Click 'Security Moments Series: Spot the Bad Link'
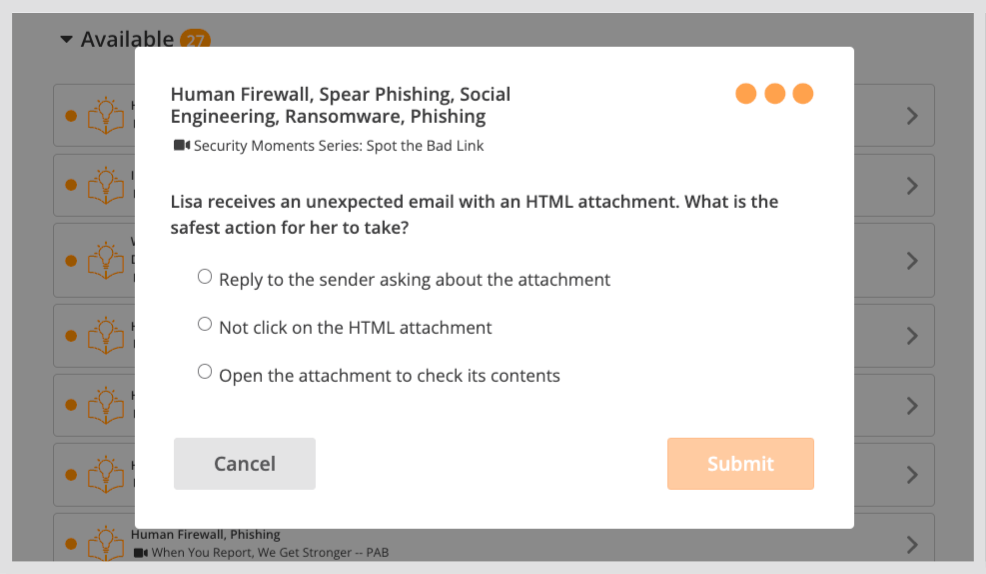986x574 pixels. [x=338, y=146]
